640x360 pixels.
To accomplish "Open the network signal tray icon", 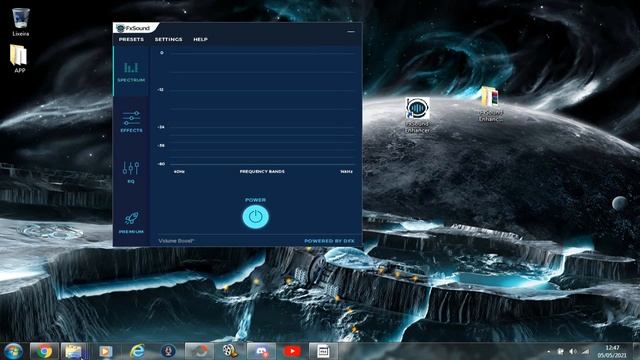I will [586, 351].
